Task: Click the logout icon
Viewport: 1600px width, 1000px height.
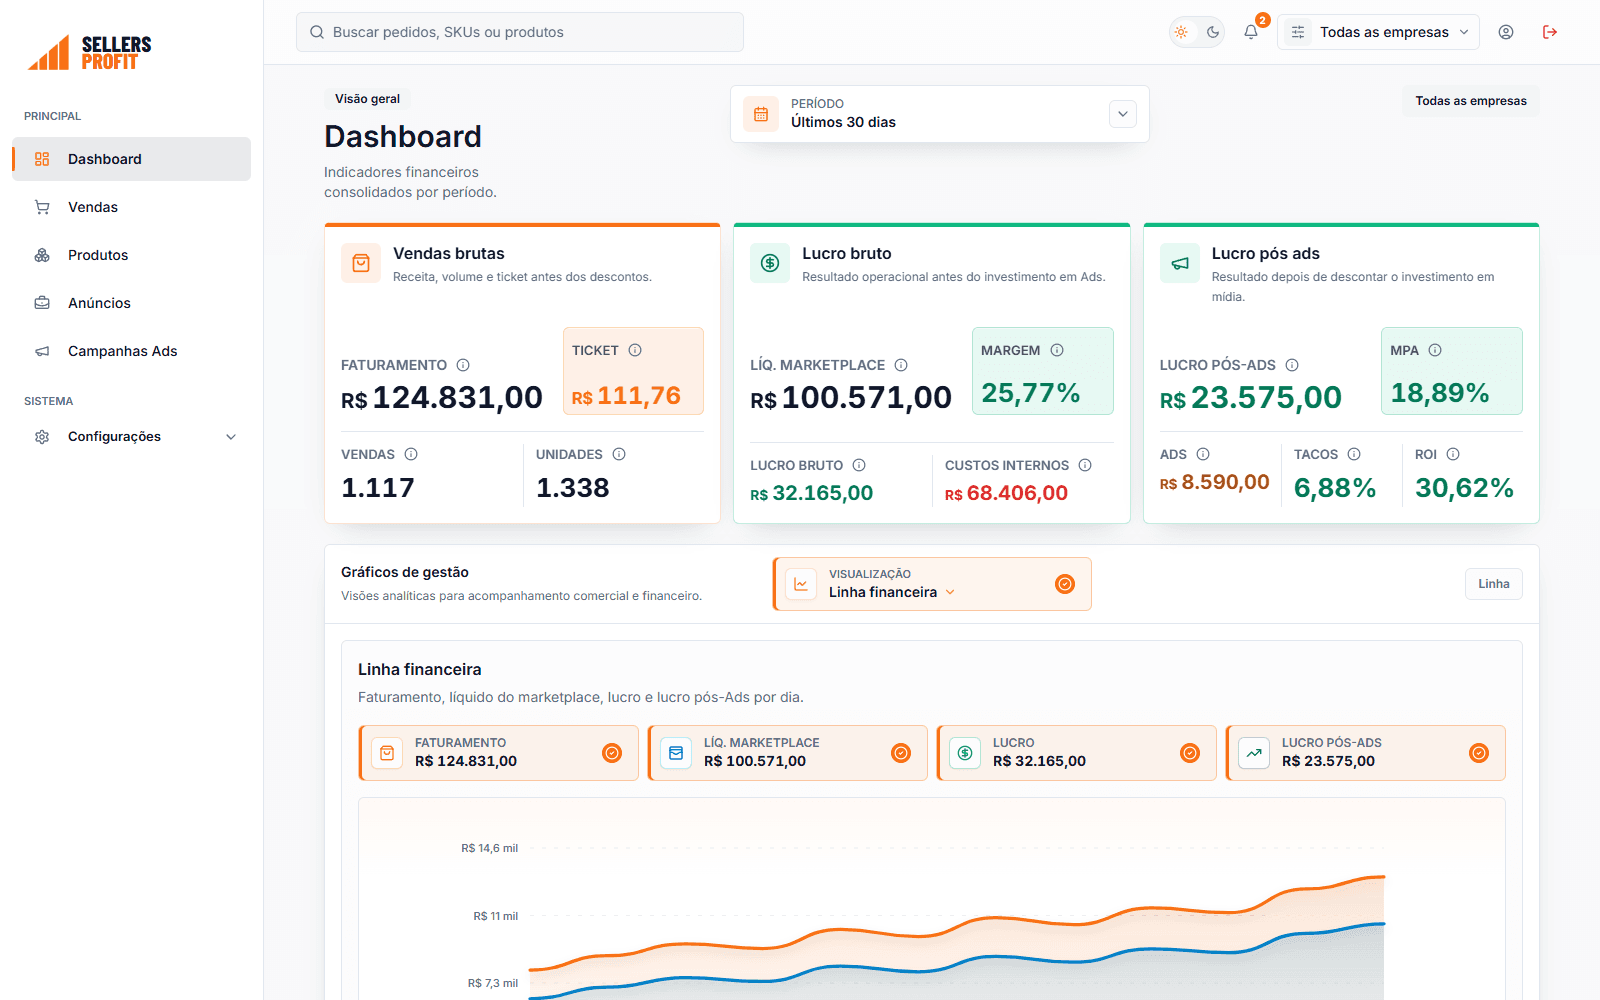Action: pos(1550,32)
